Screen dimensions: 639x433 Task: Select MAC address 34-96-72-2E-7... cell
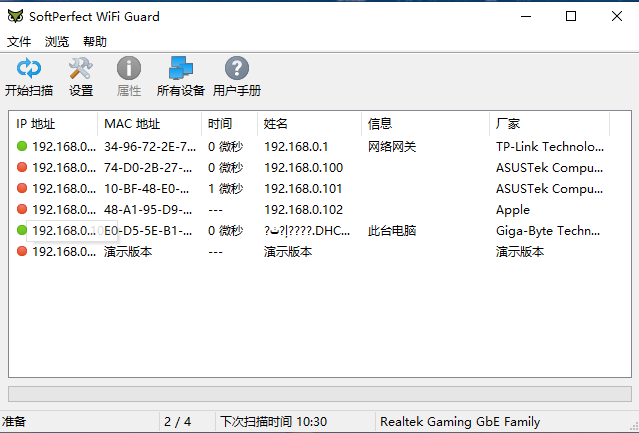pos(150,147)
